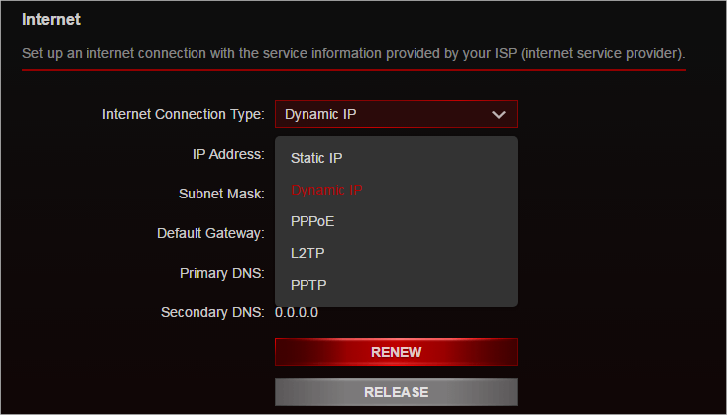Click the ISP setup description text
The height and width of the screenshot is (415, 727).
353,53
